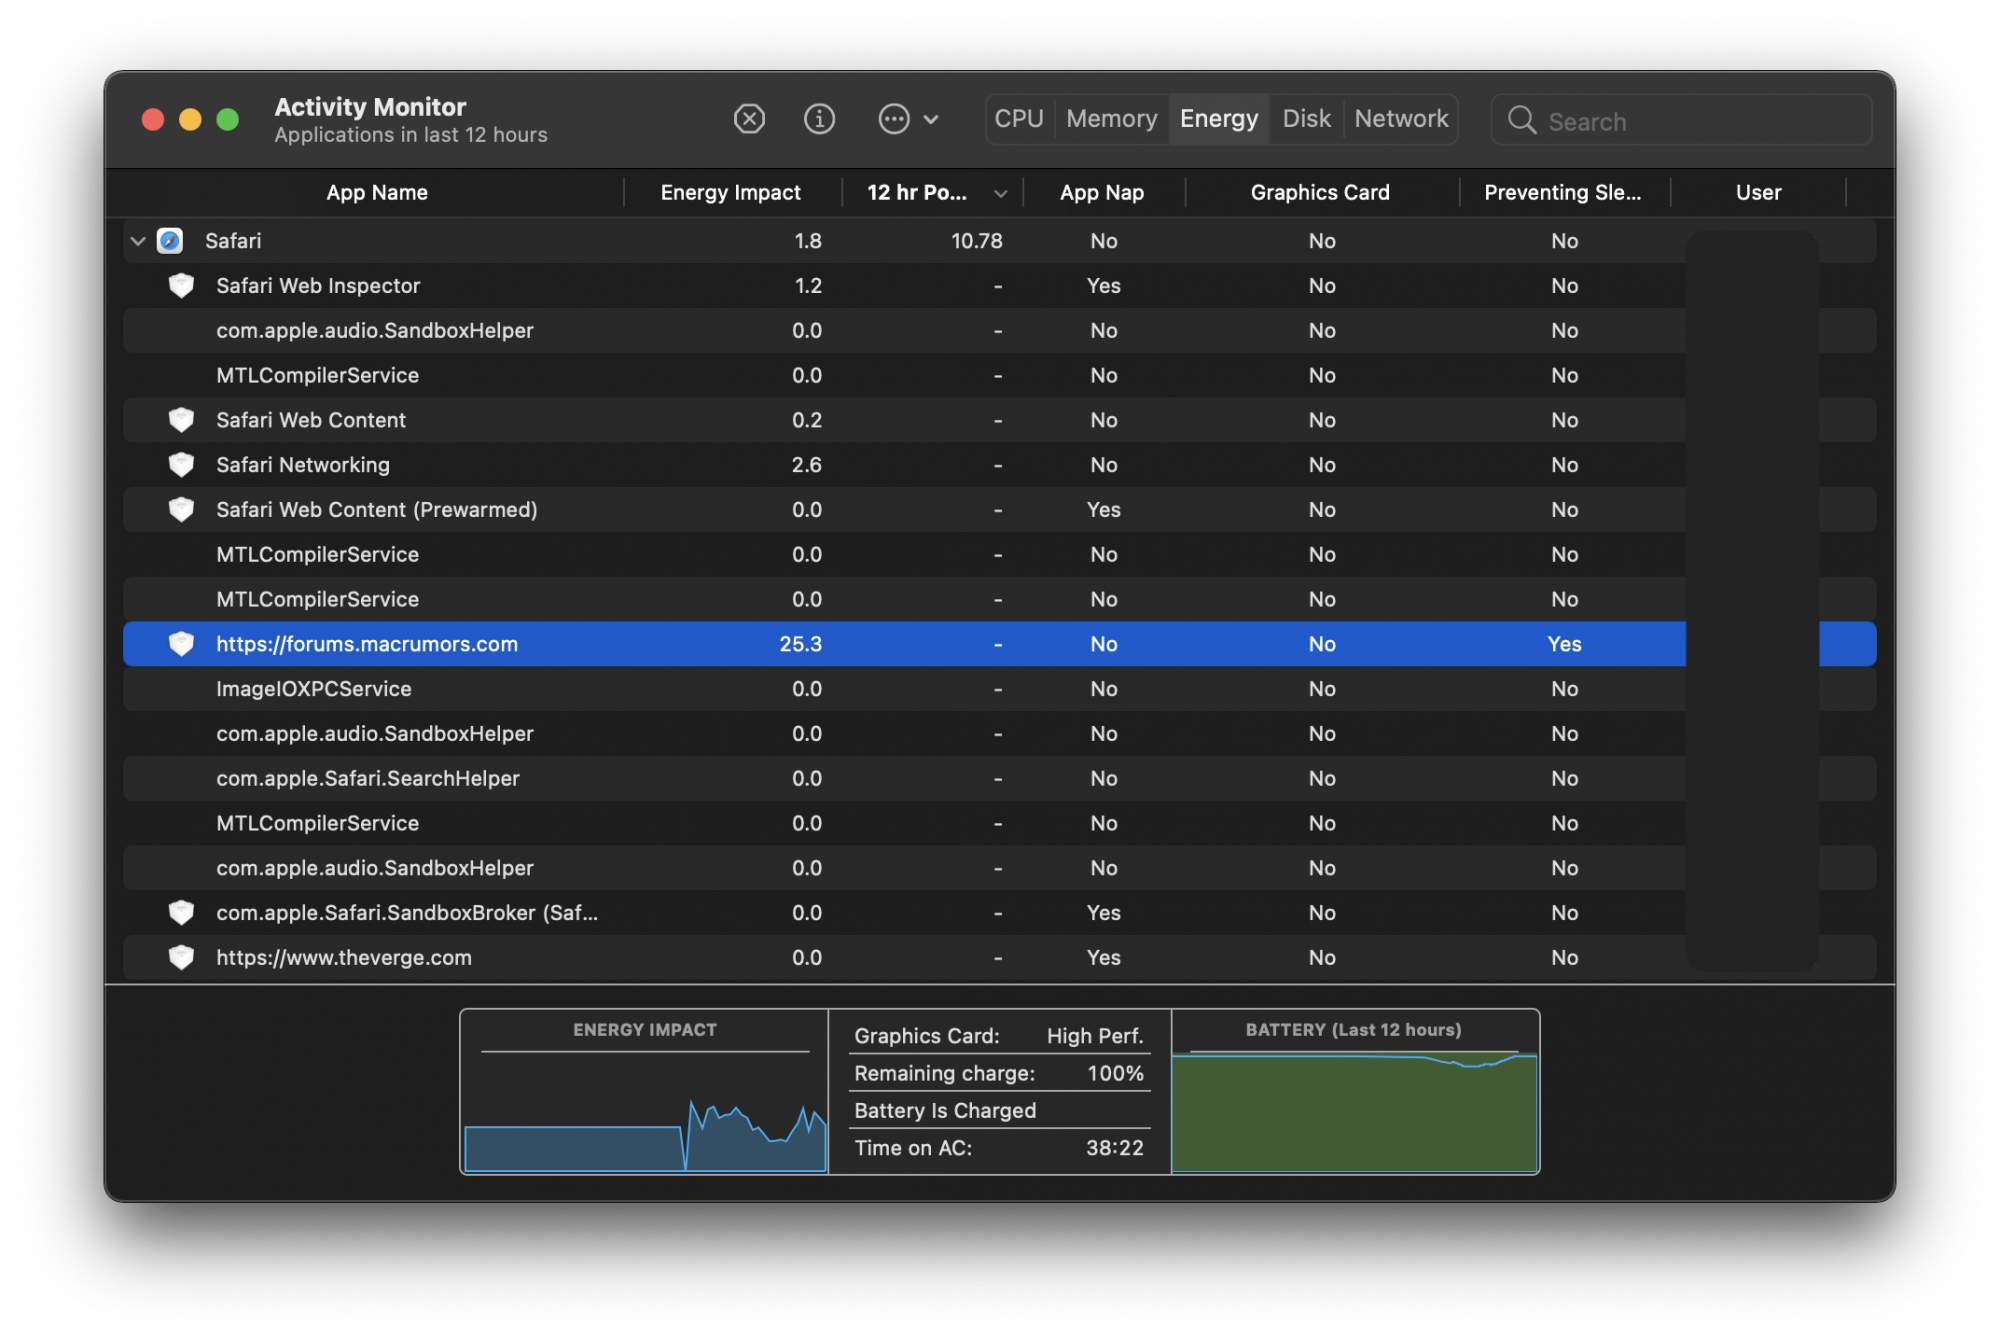Screen dimensions: 2000x1340
Task: Click shield icon beside Safari Networking
Action: (x=181, y=465)
